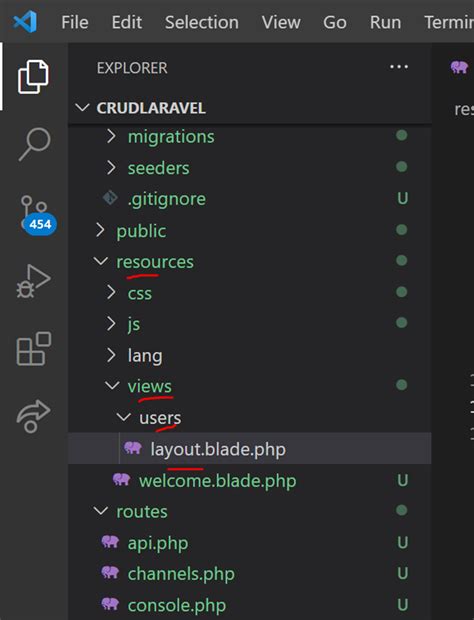Click the VS Code logo icon
Screen dimensions: 474x620
(x=25, y=22)
